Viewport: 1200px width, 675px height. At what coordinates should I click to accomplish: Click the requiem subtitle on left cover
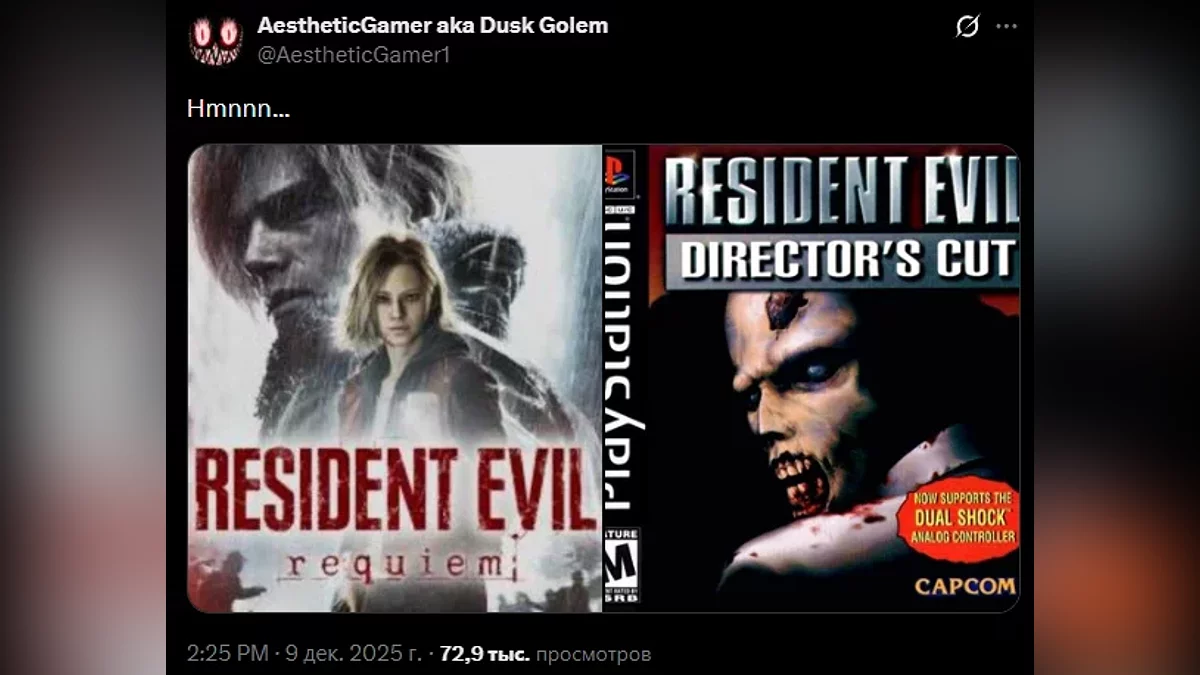(400, 565)
